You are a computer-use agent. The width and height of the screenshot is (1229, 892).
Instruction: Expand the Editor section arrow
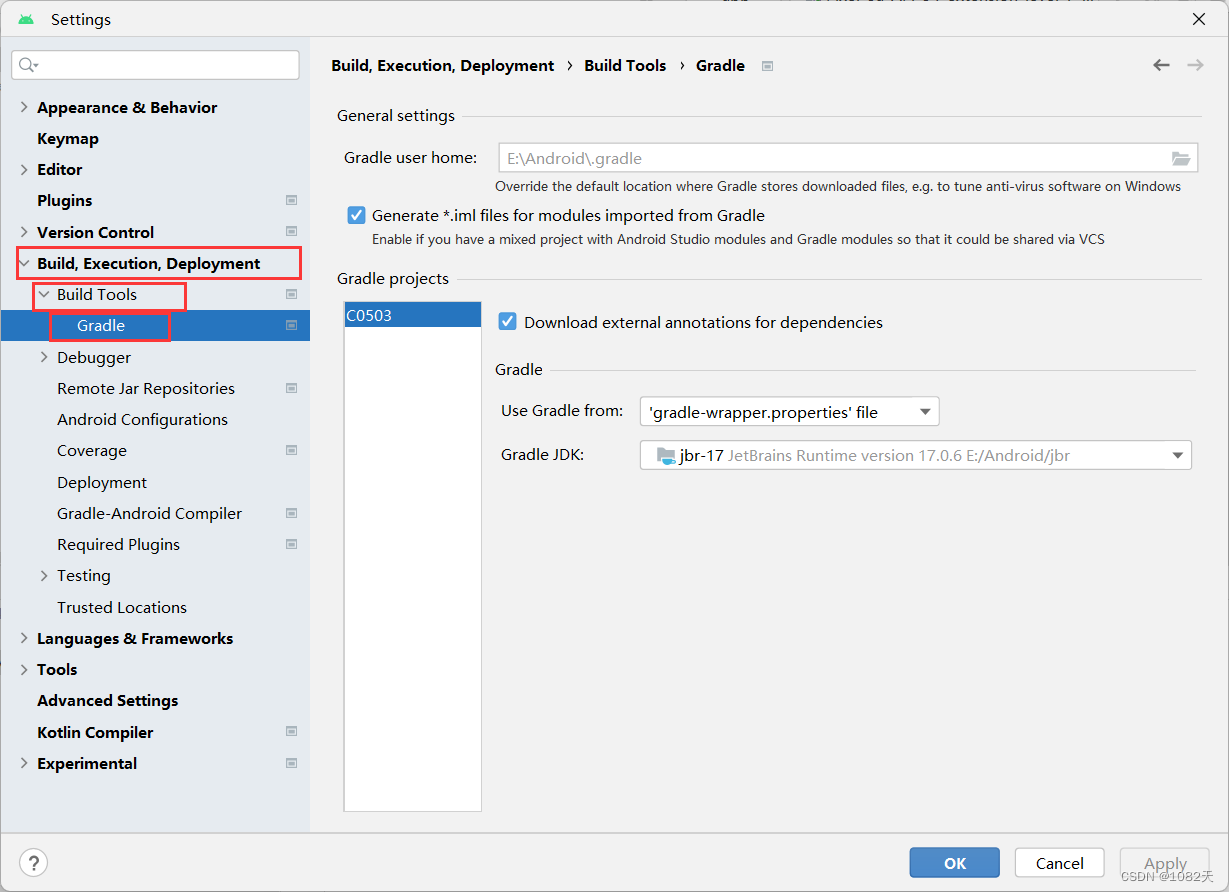point(24,170)
